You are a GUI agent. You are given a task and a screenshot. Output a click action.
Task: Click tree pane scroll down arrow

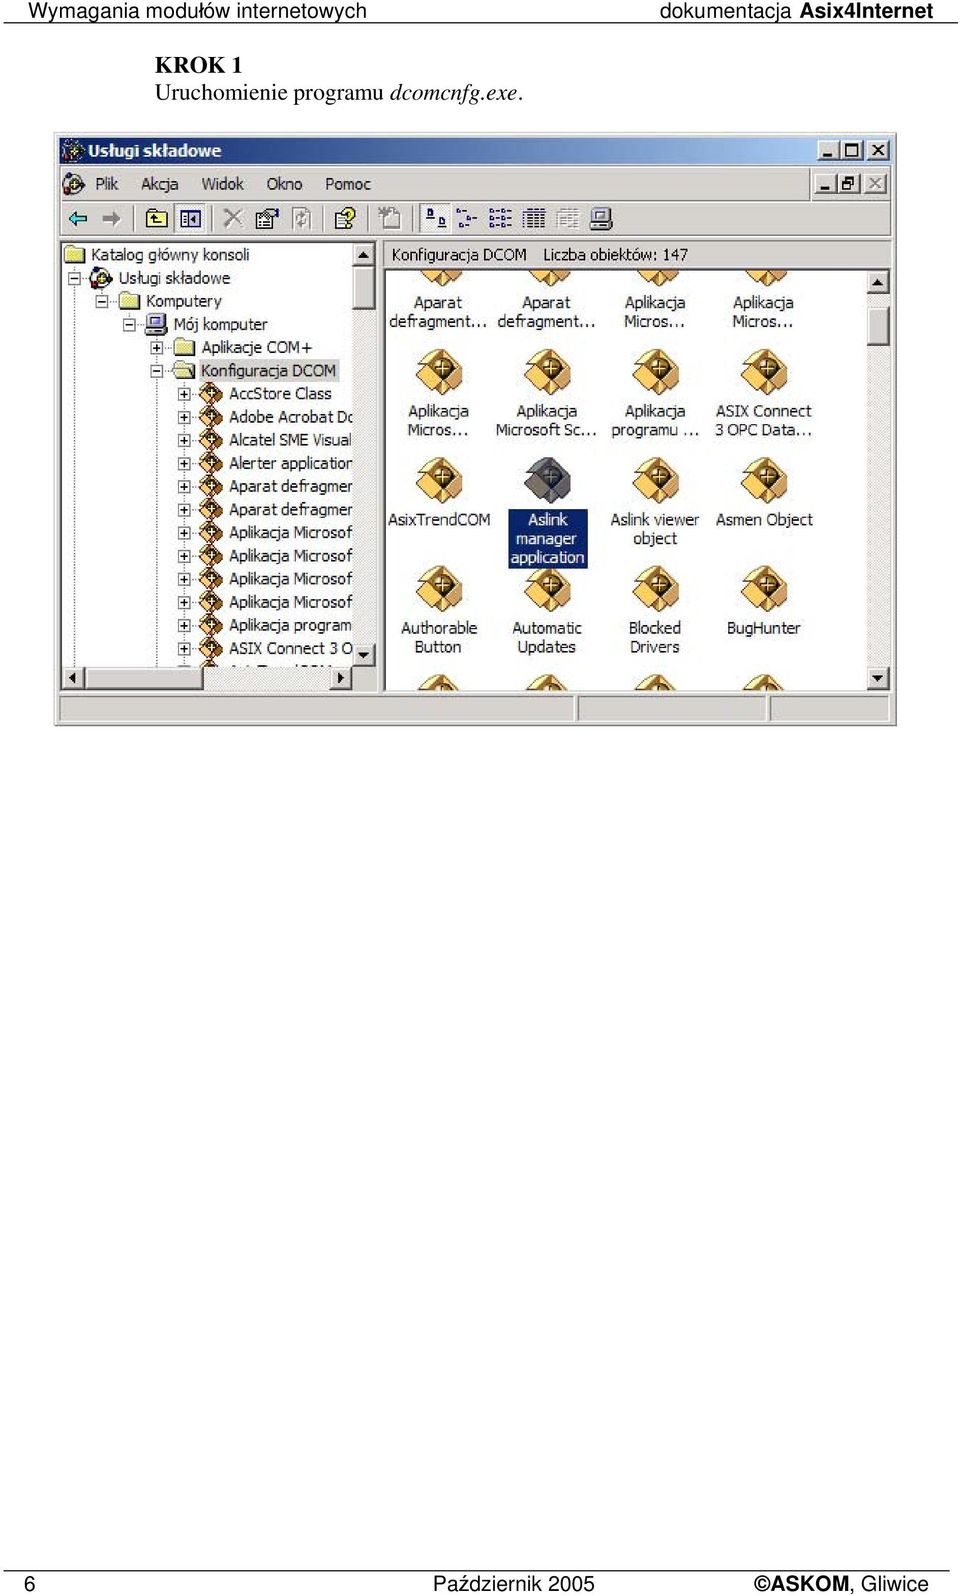pos(364,655)
